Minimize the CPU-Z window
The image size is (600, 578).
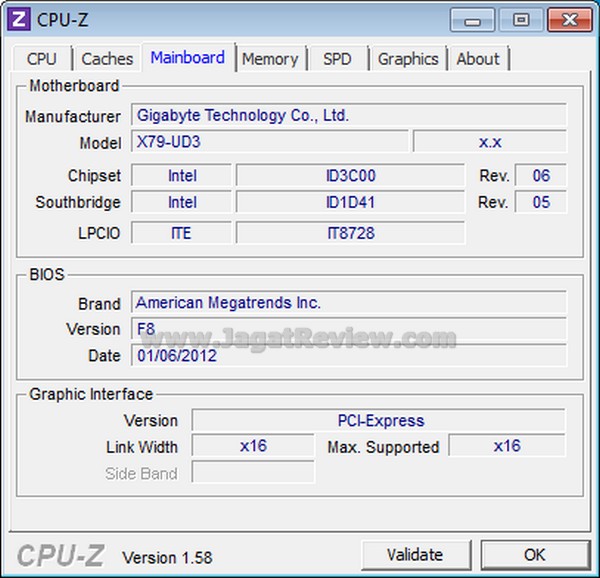click(473, 20)
